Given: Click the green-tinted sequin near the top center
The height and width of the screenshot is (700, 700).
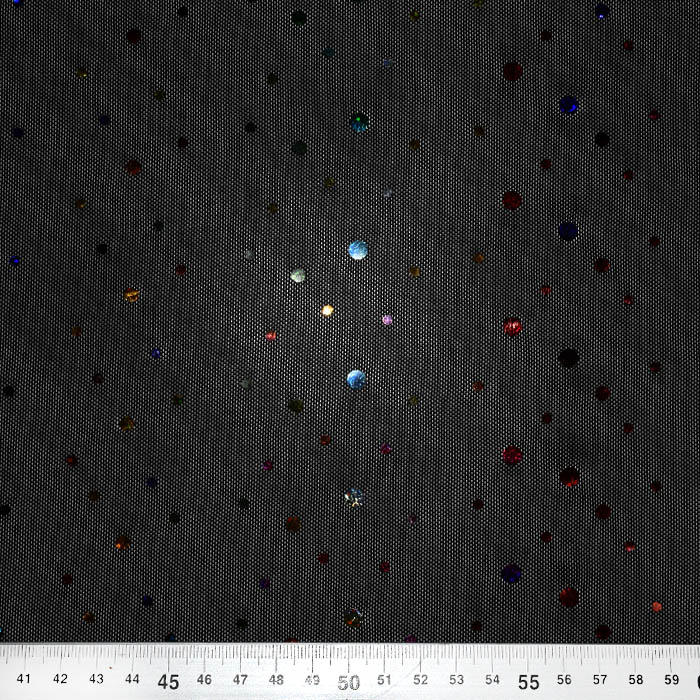Looking at the screenshot, I should point(359,122).
